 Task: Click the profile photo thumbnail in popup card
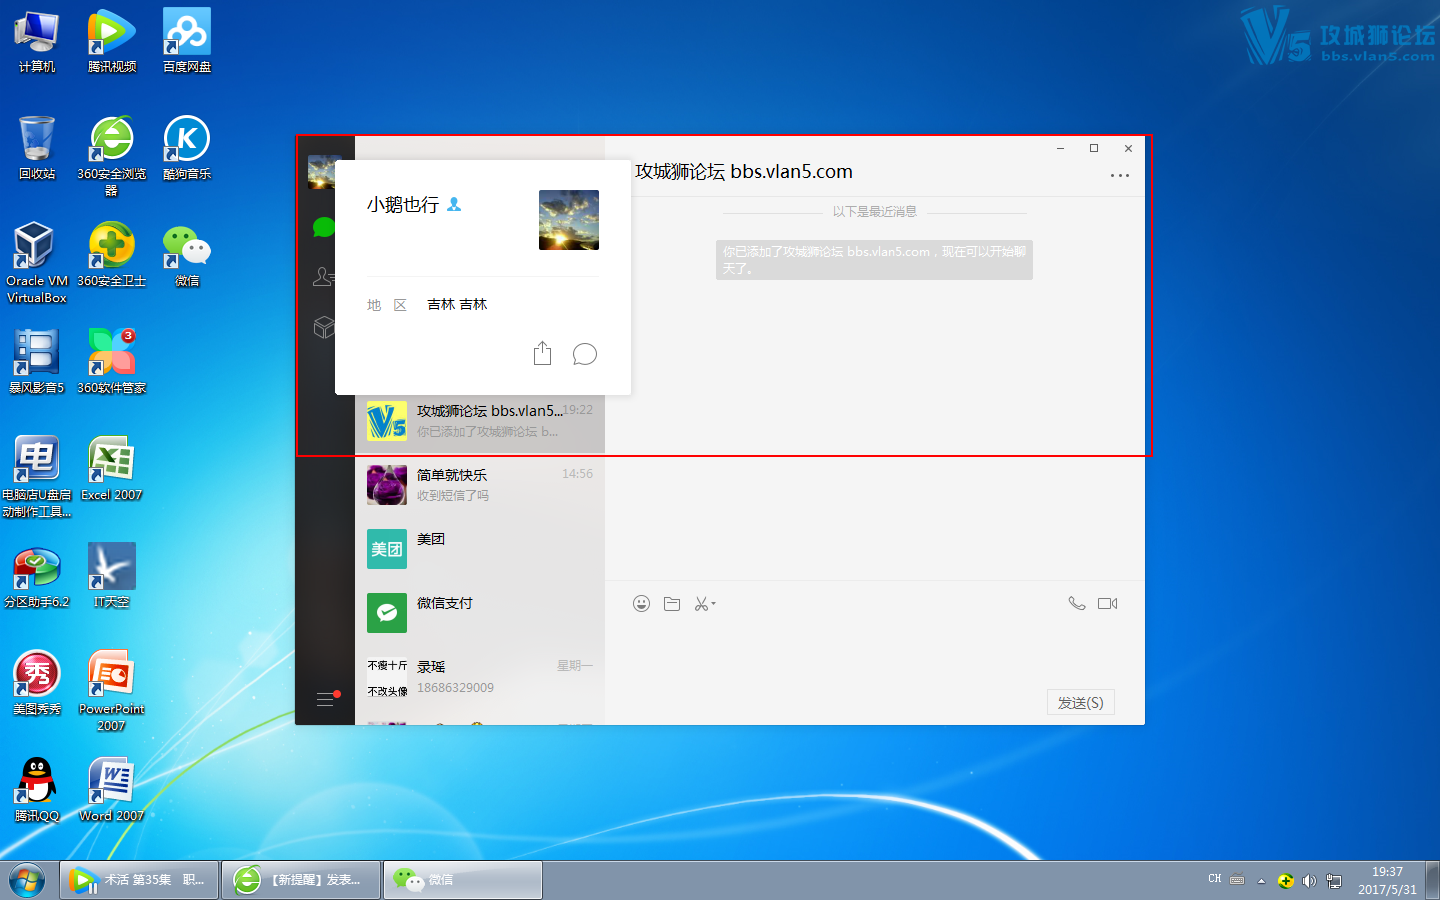point(568,220)
